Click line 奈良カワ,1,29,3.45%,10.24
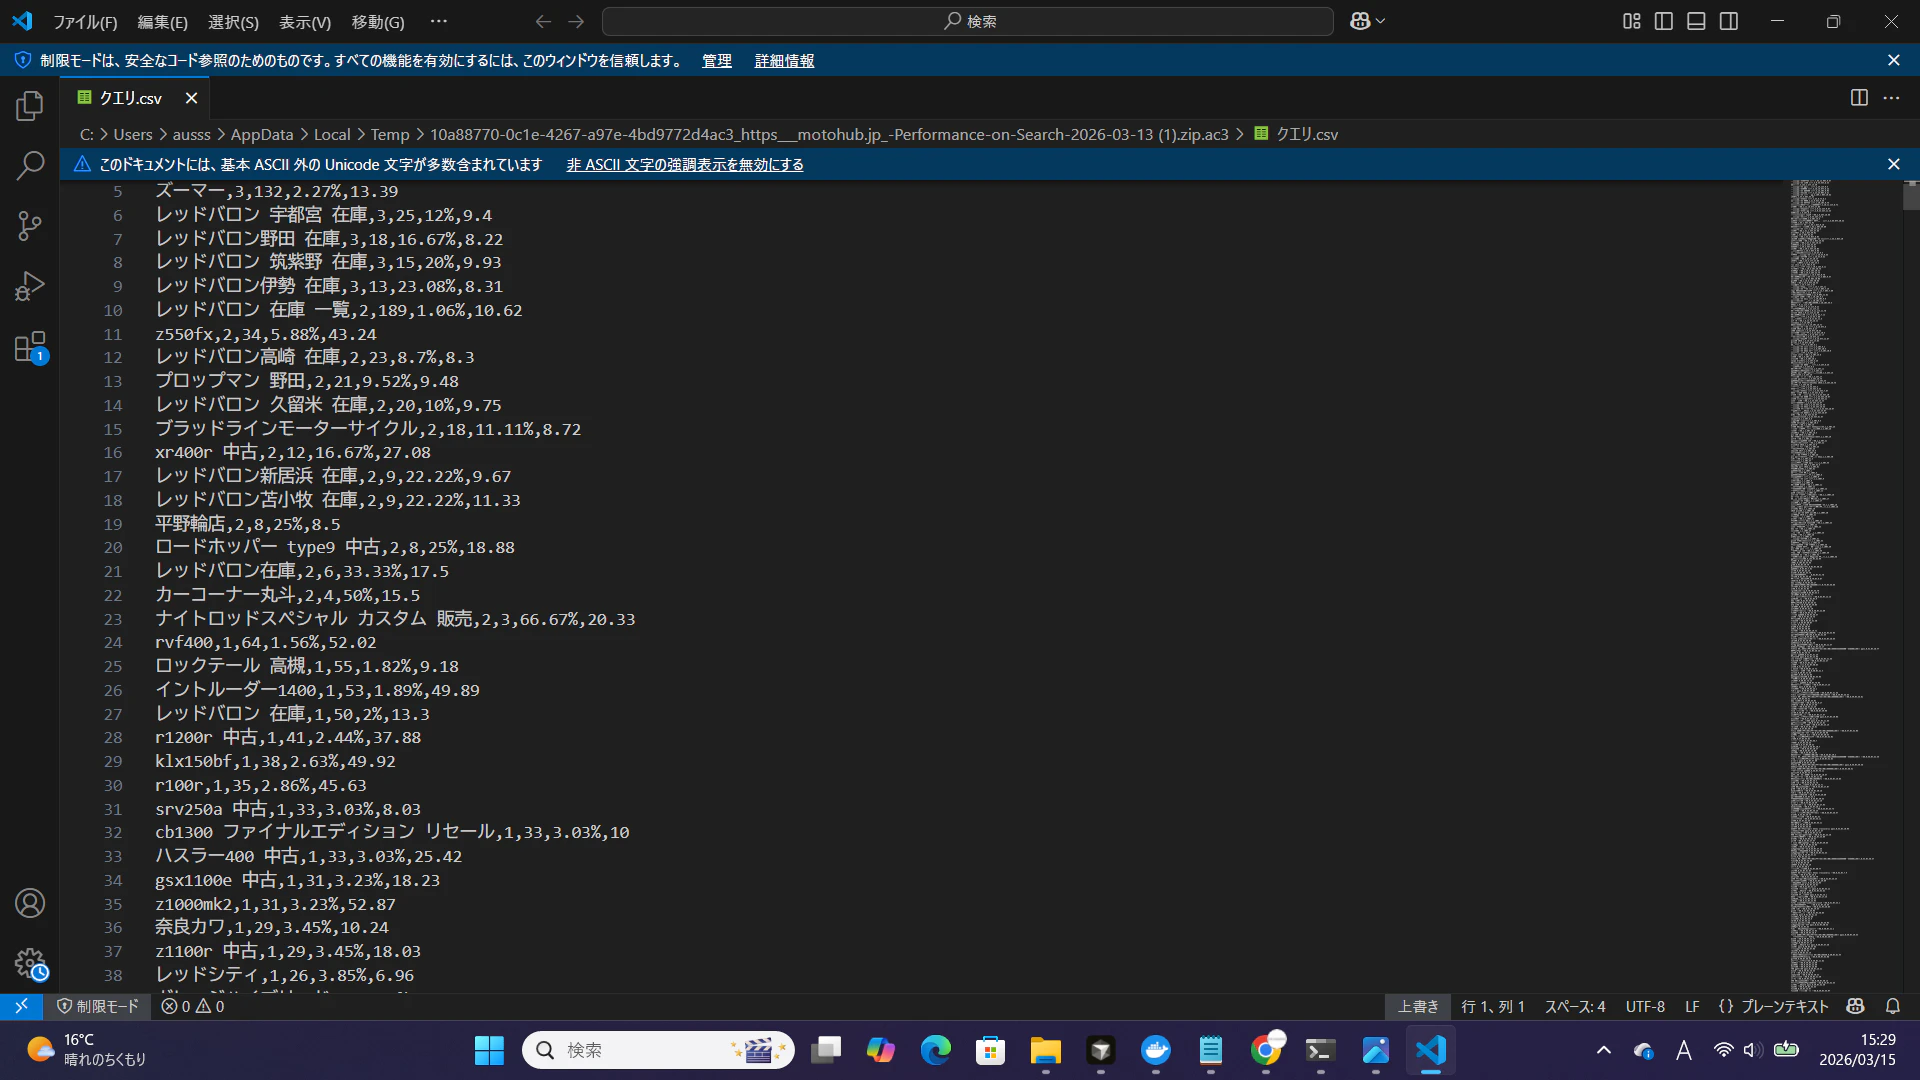 tap(271, 927)
